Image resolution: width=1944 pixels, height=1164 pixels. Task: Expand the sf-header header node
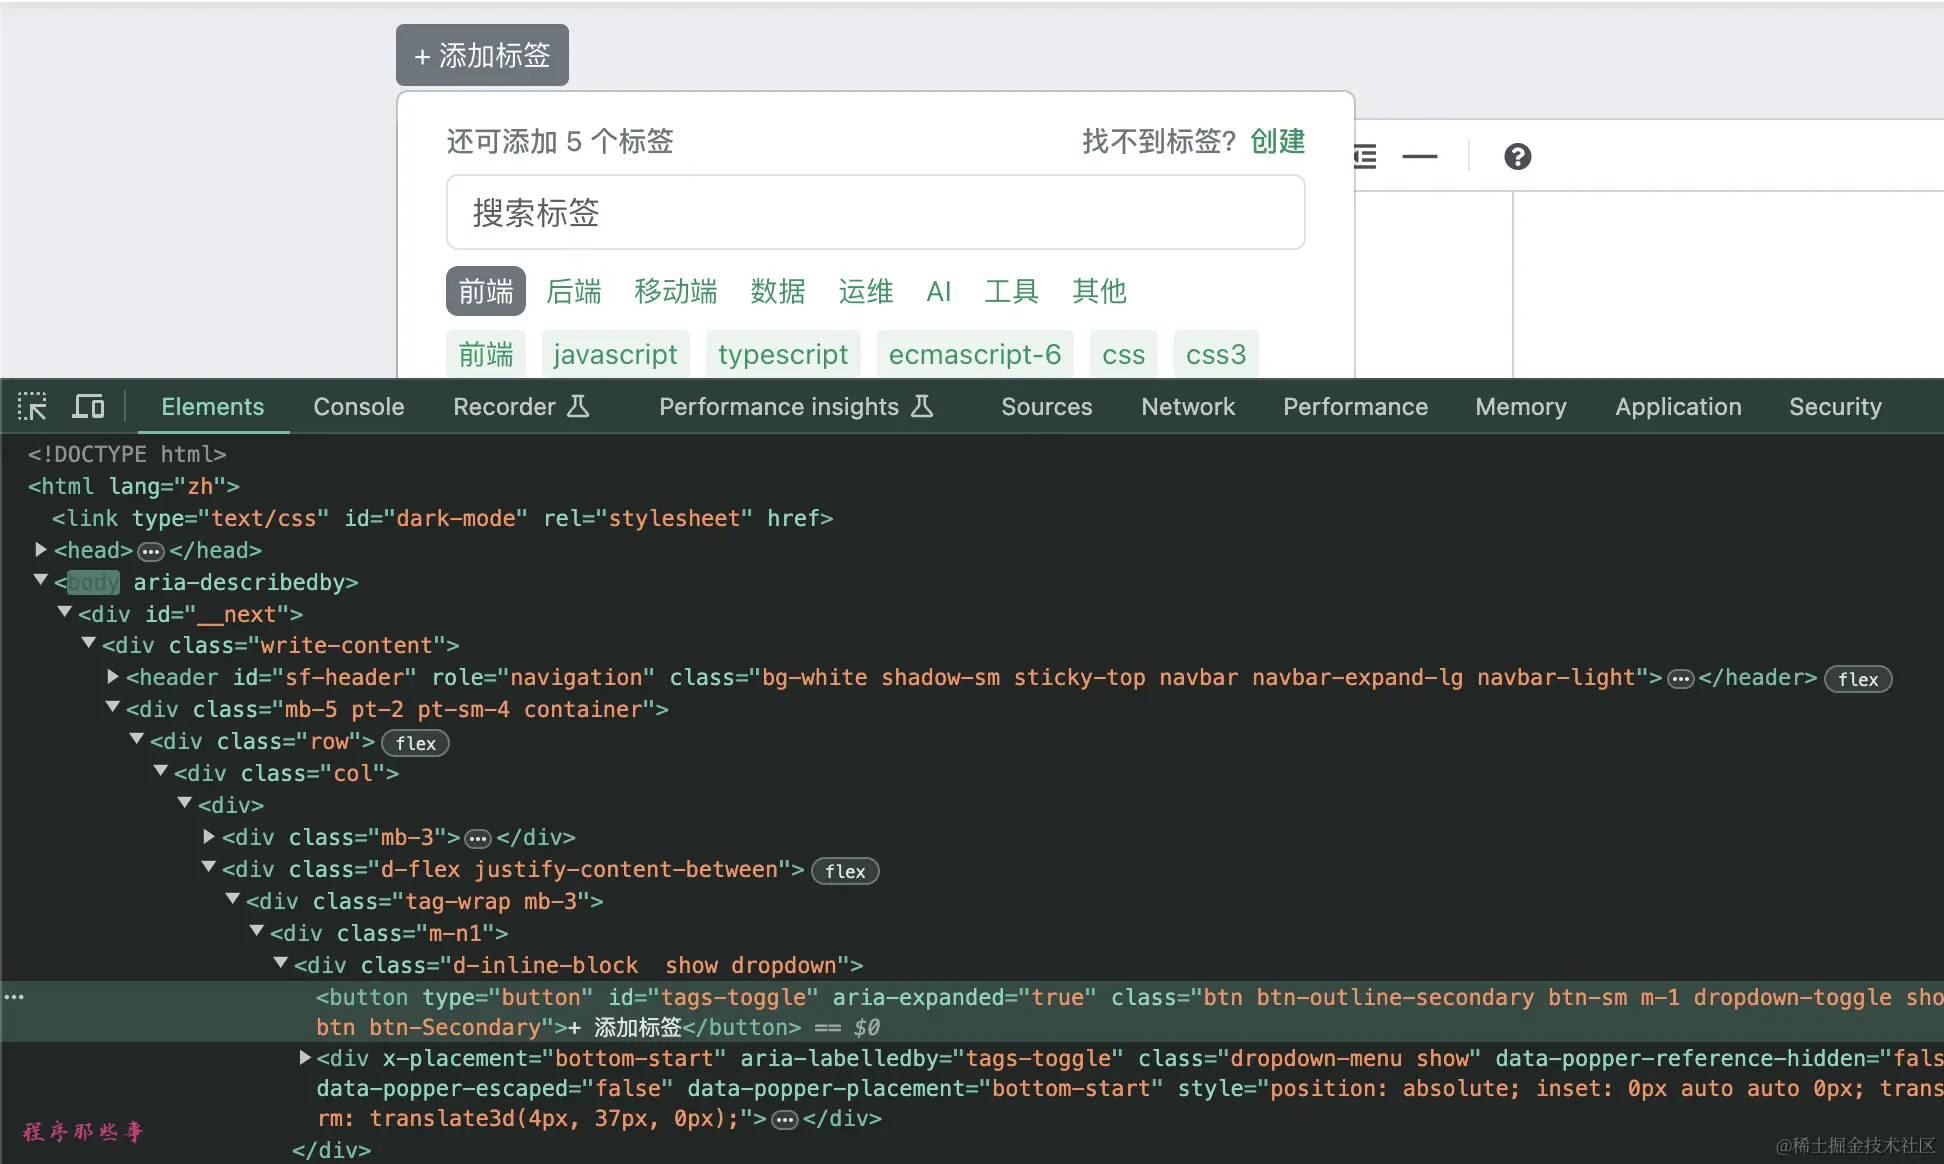pos(113,677)
